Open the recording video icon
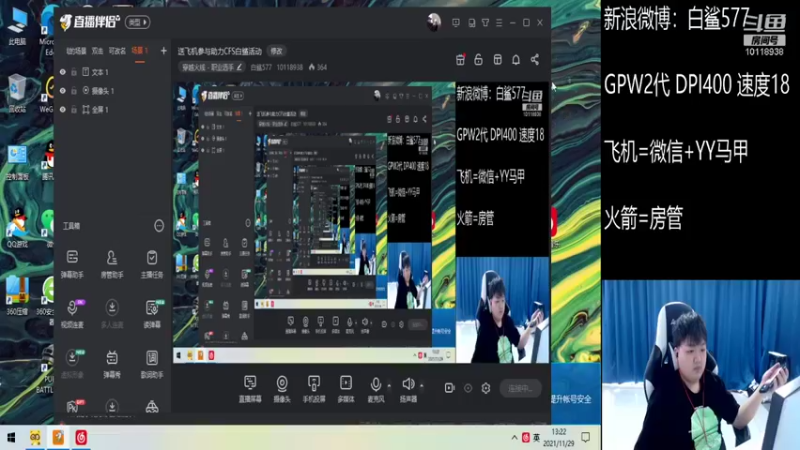The image size is (800, 450). click(x=449, y=388)
